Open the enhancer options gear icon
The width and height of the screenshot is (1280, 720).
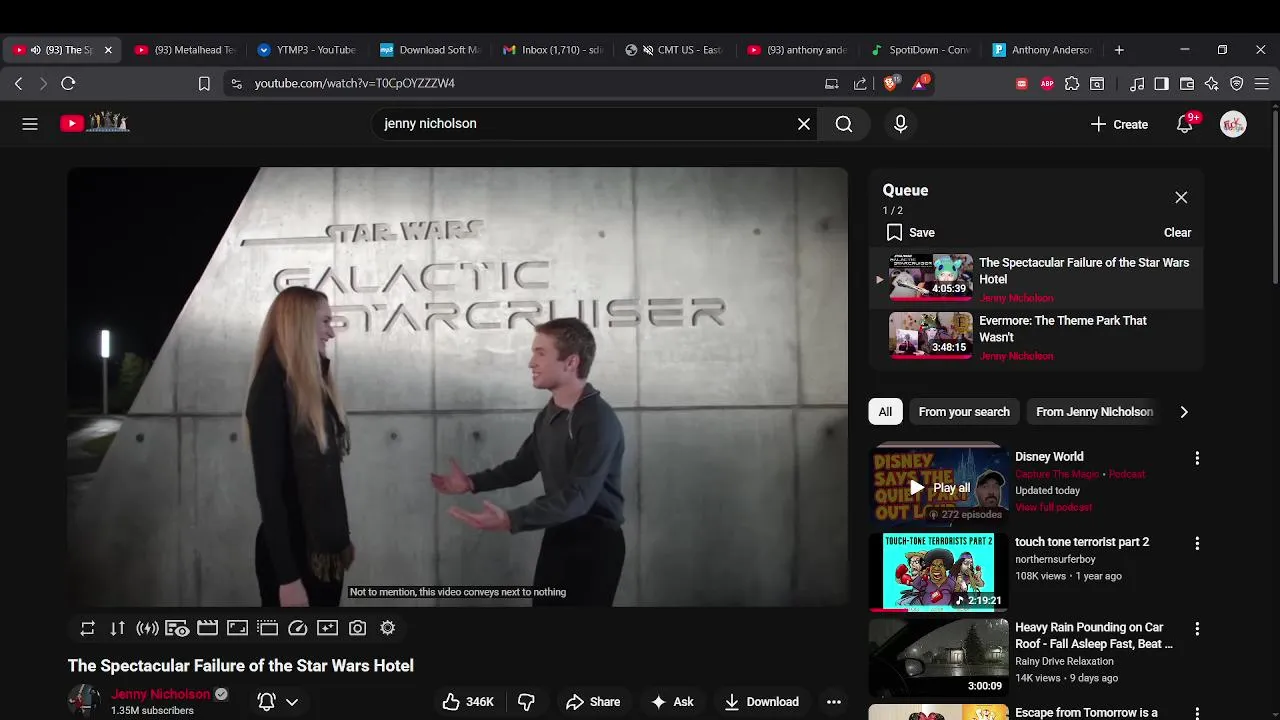[387, 628]
